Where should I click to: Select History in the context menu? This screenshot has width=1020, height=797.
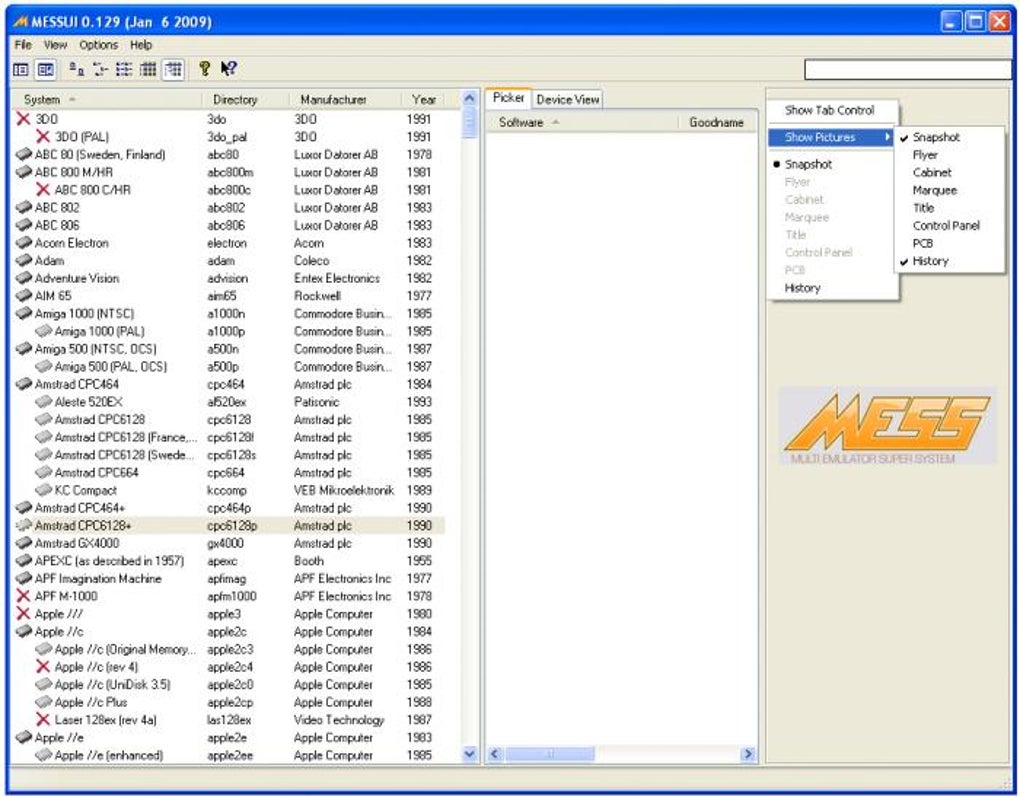pos(832,288)
